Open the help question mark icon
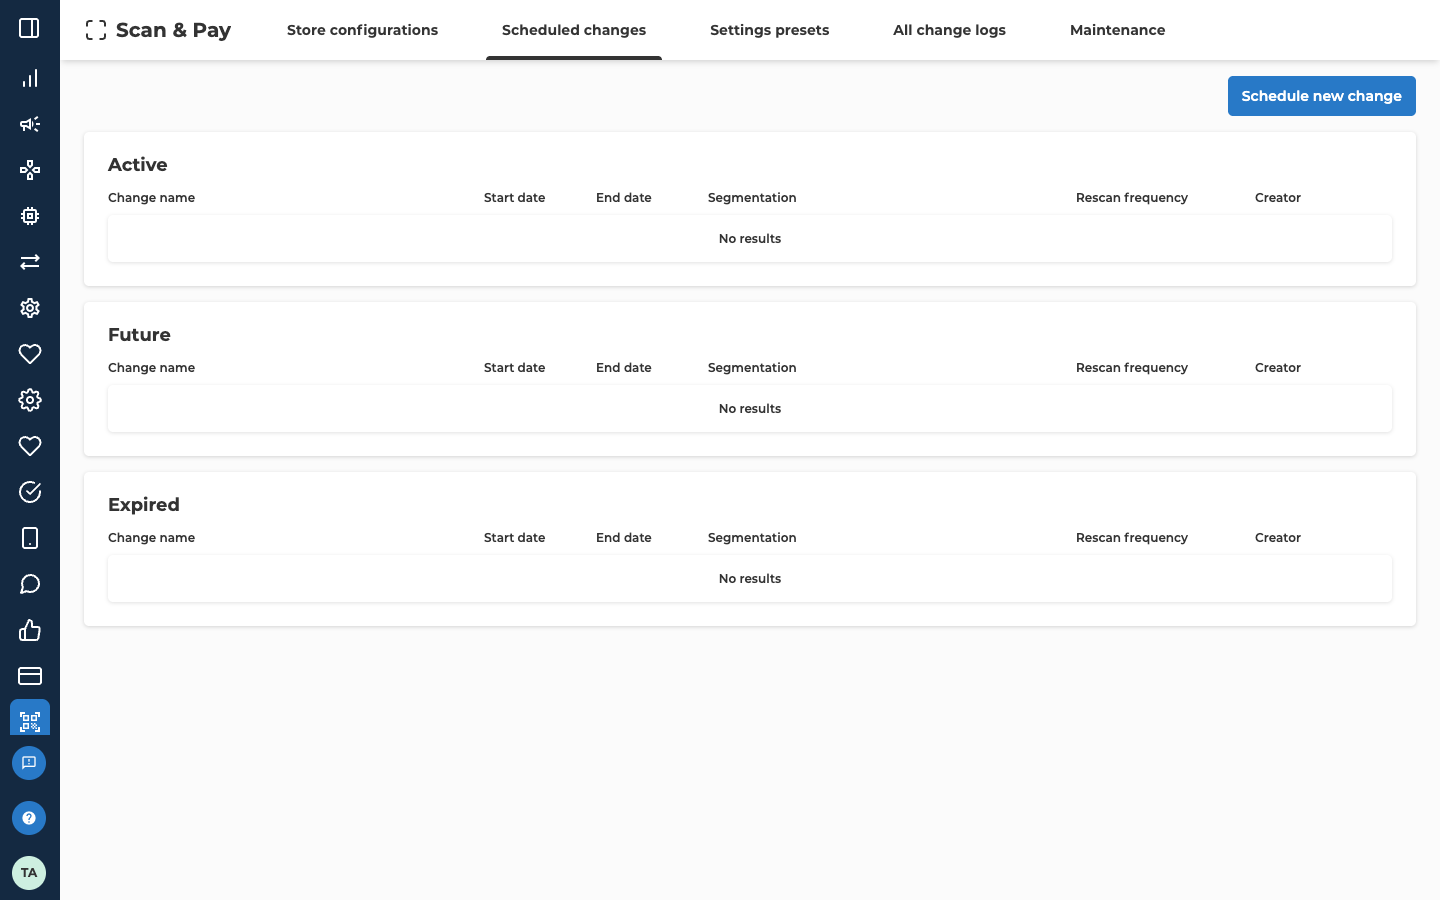Image resolution: width=1440 pixels, height=900 pixels. pos(29,818)
